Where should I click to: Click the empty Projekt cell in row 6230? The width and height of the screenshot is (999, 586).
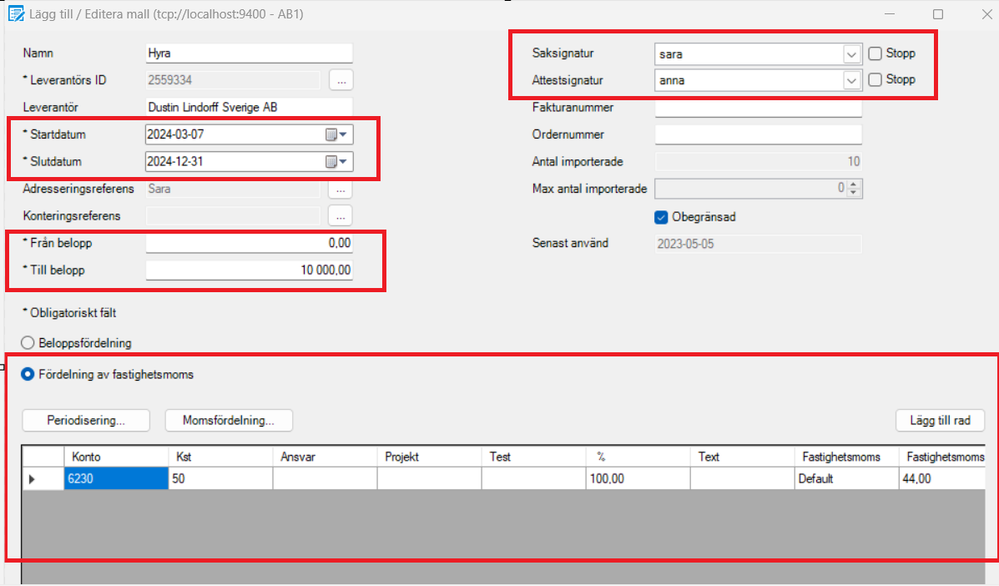click(x=429, y=479)
